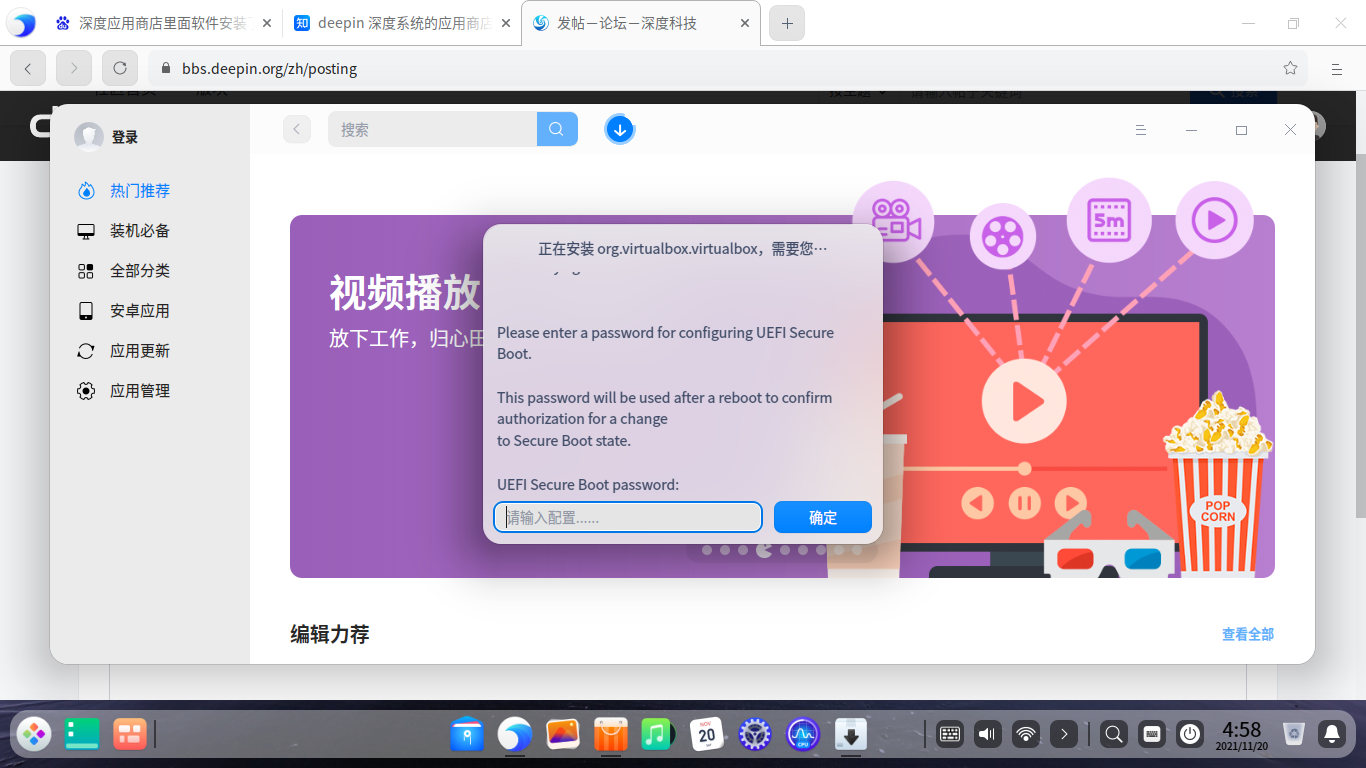This screenshot has height=768, width=1366.
Task: Open 应用管理 in the sidebar
Action: click(x=124, y=391)
